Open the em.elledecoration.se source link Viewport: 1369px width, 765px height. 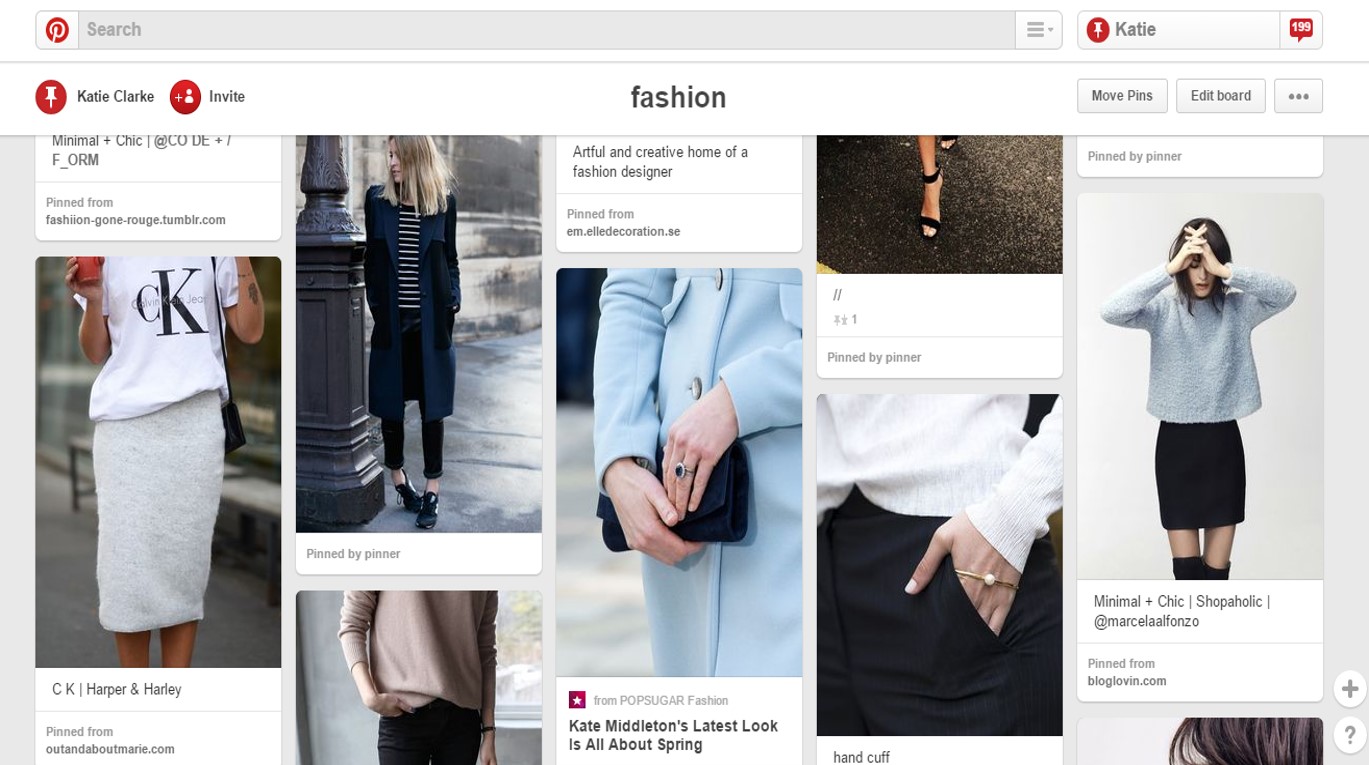pos(623,232)
